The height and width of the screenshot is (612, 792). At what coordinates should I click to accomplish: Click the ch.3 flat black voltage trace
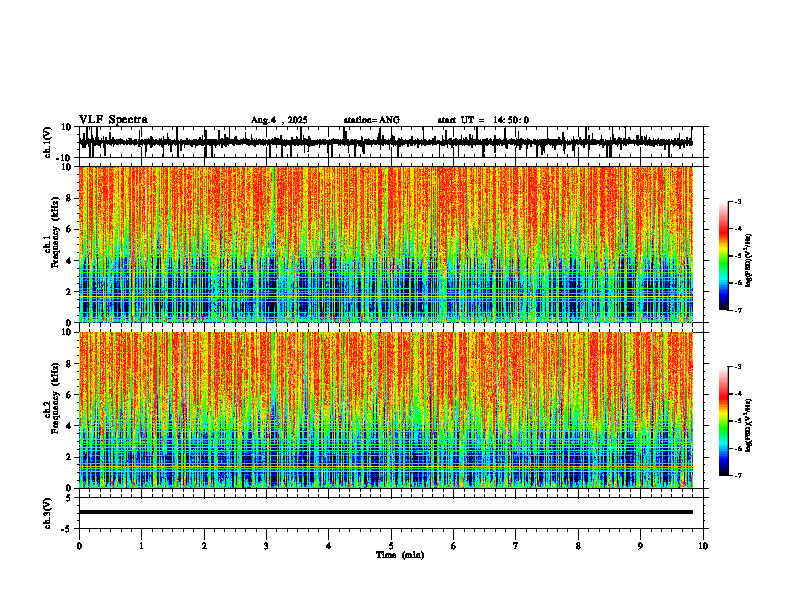pos(386,512)
